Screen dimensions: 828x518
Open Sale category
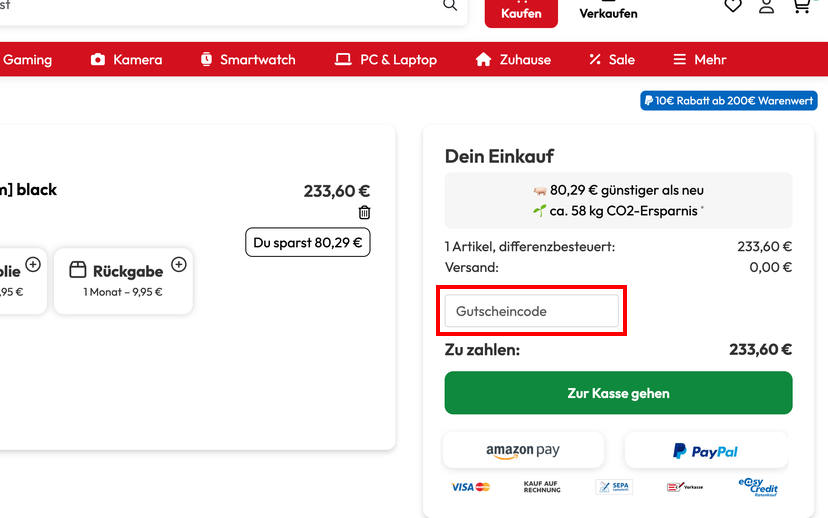click(x=612, y=60)
